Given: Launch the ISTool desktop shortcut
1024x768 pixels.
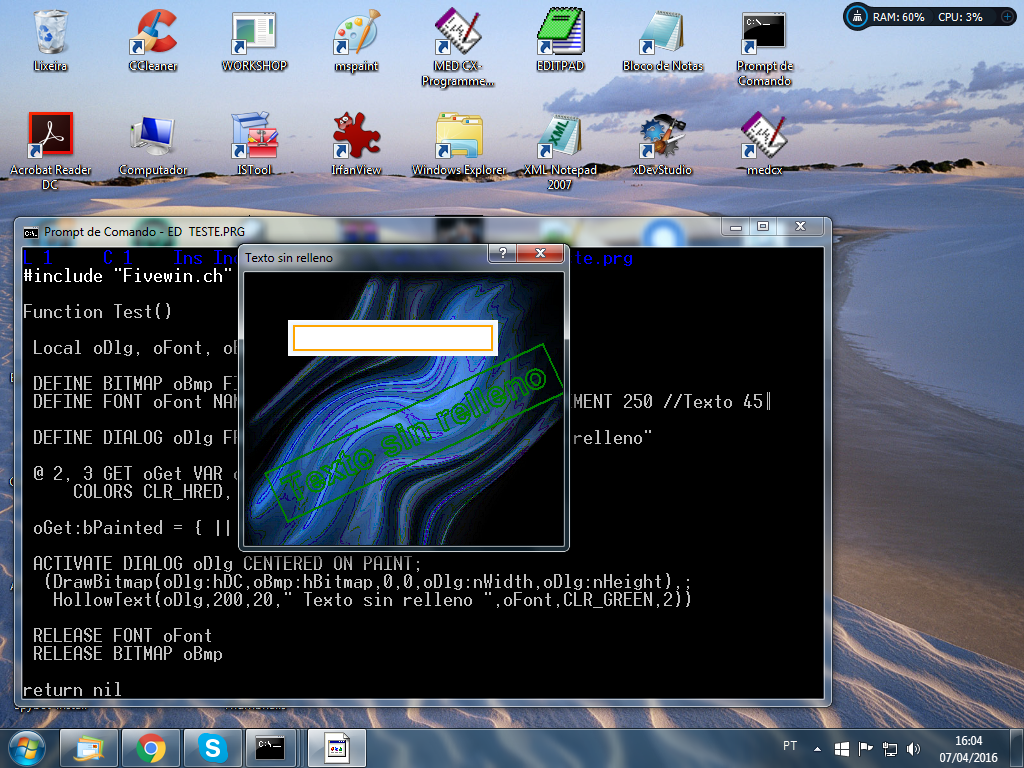Looking at the screenshot, I should point(254,137).
